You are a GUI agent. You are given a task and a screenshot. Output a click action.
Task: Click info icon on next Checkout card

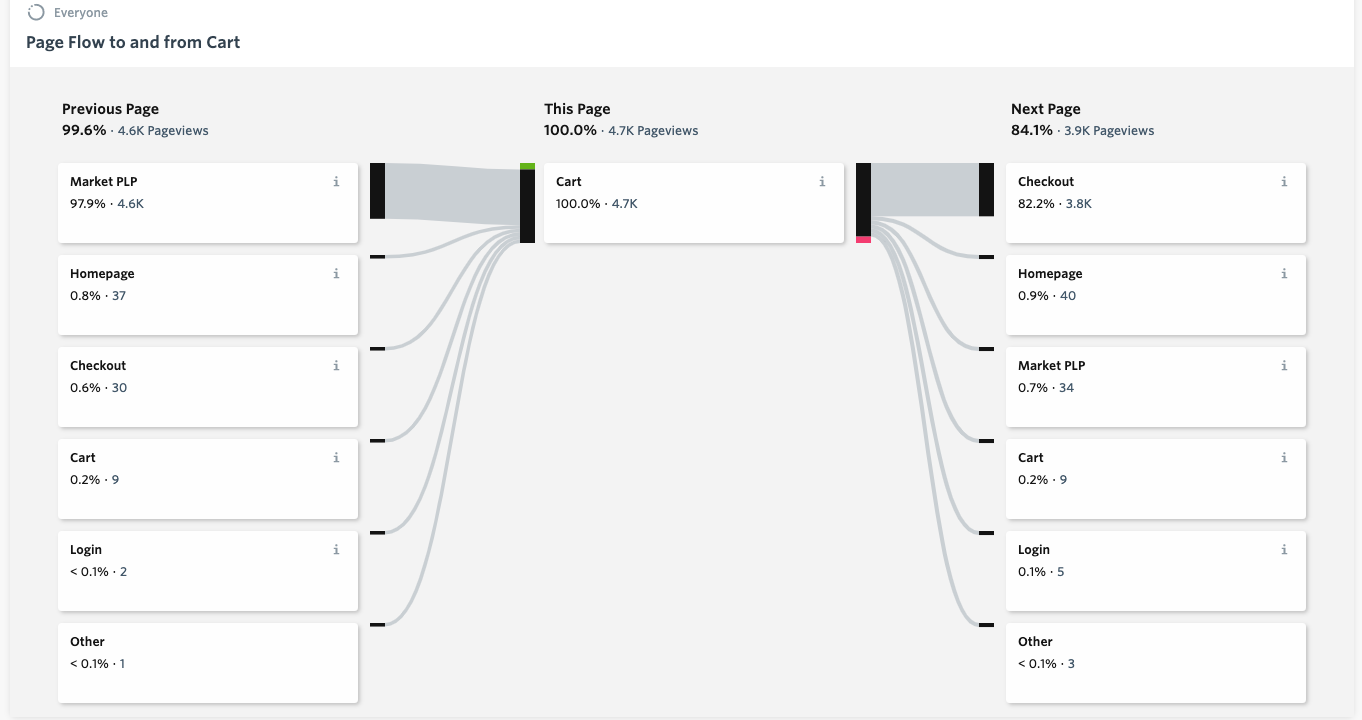(x=1284, y=182)
